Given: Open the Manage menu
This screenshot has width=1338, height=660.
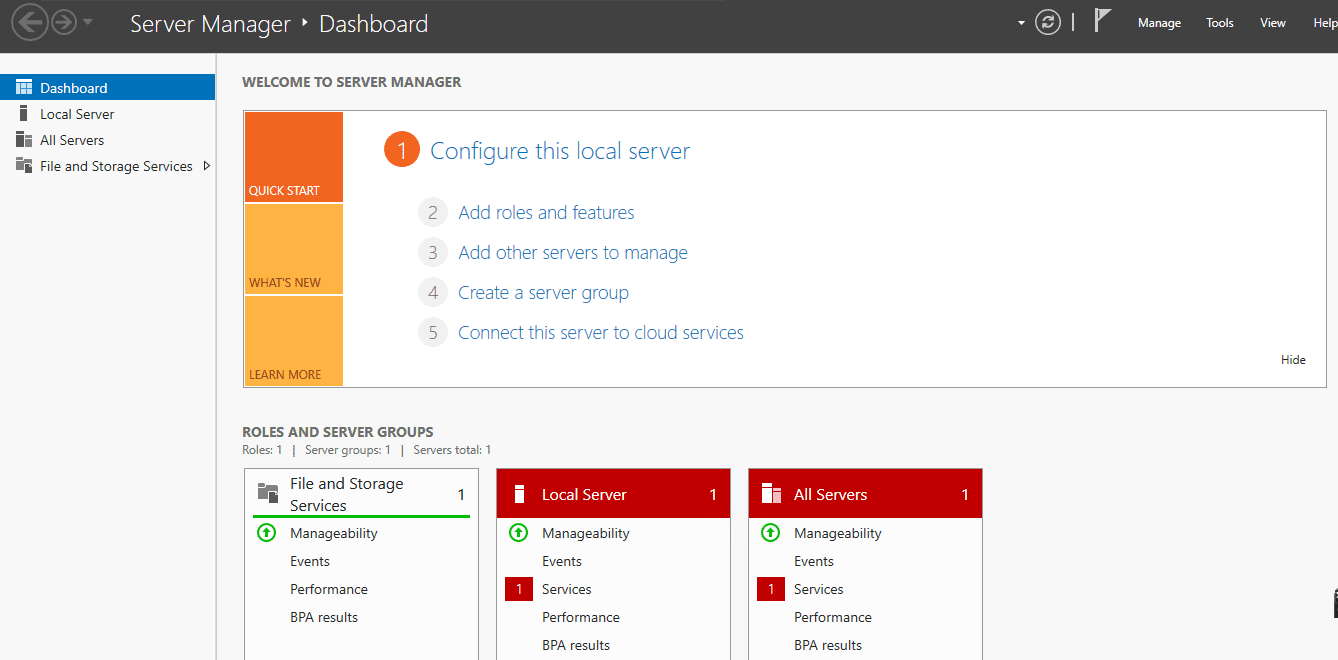Looking at the screenshot, I should coord(1159,22).
